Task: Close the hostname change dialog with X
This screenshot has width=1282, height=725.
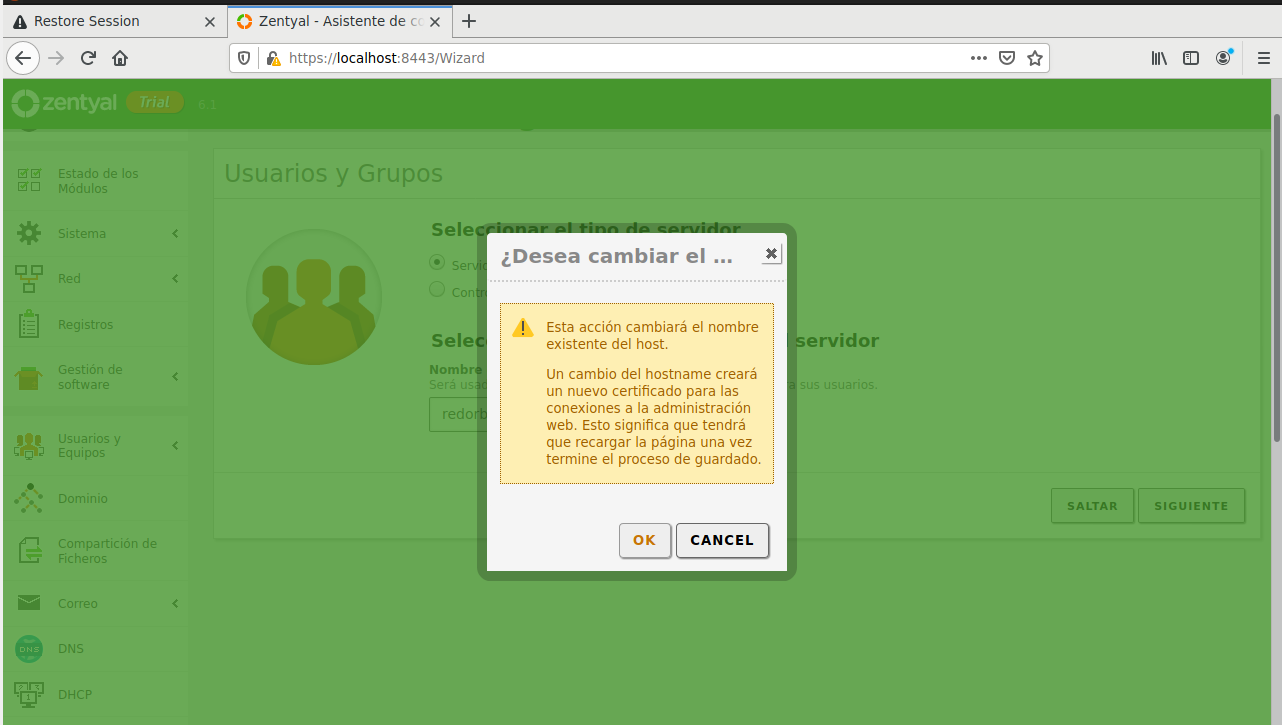Action: click(x=771, y=254)
